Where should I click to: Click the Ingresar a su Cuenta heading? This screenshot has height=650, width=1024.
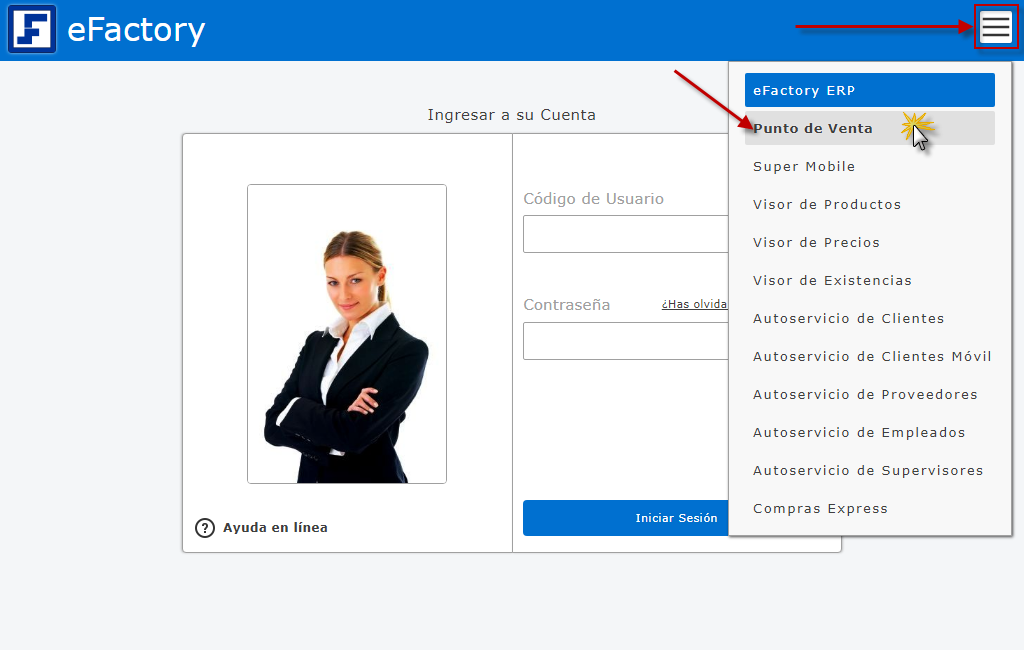tap(511, 115)
